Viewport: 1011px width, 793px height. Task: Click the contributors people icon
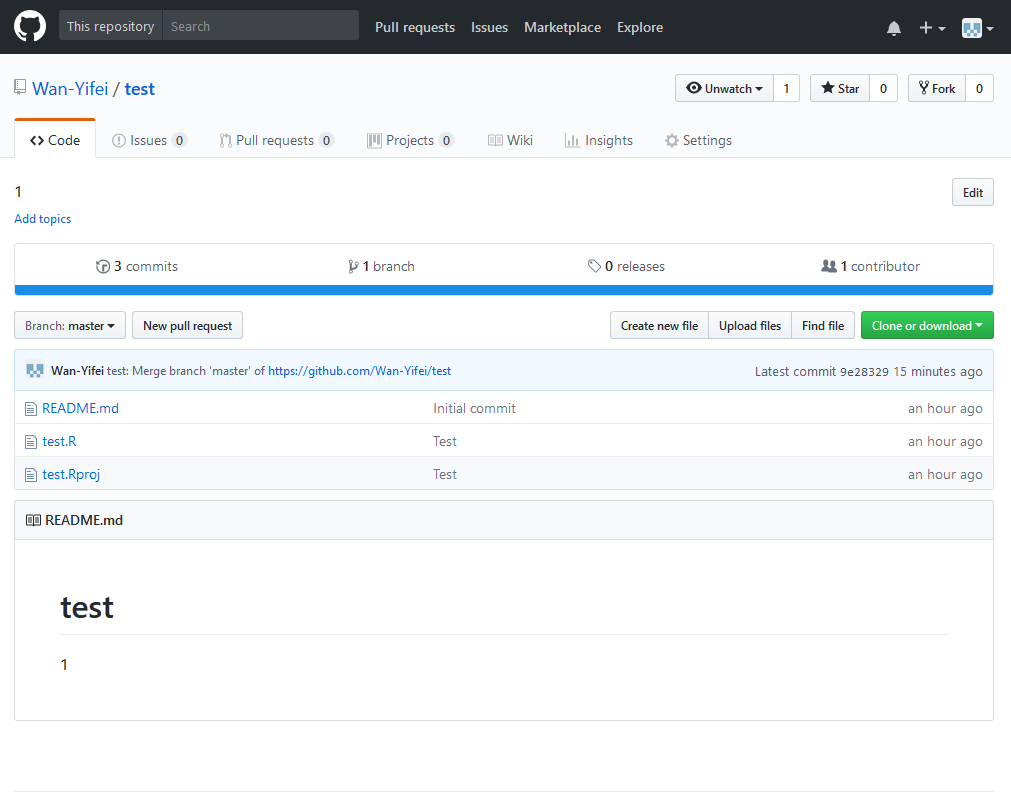(829, 266)
